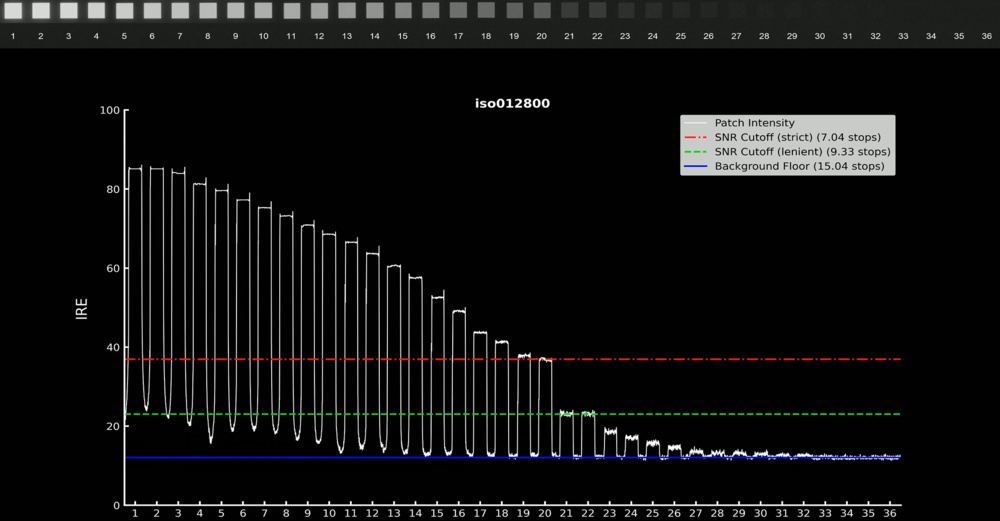Click the peak of the patch 2 intensity curve

[157, 168]
